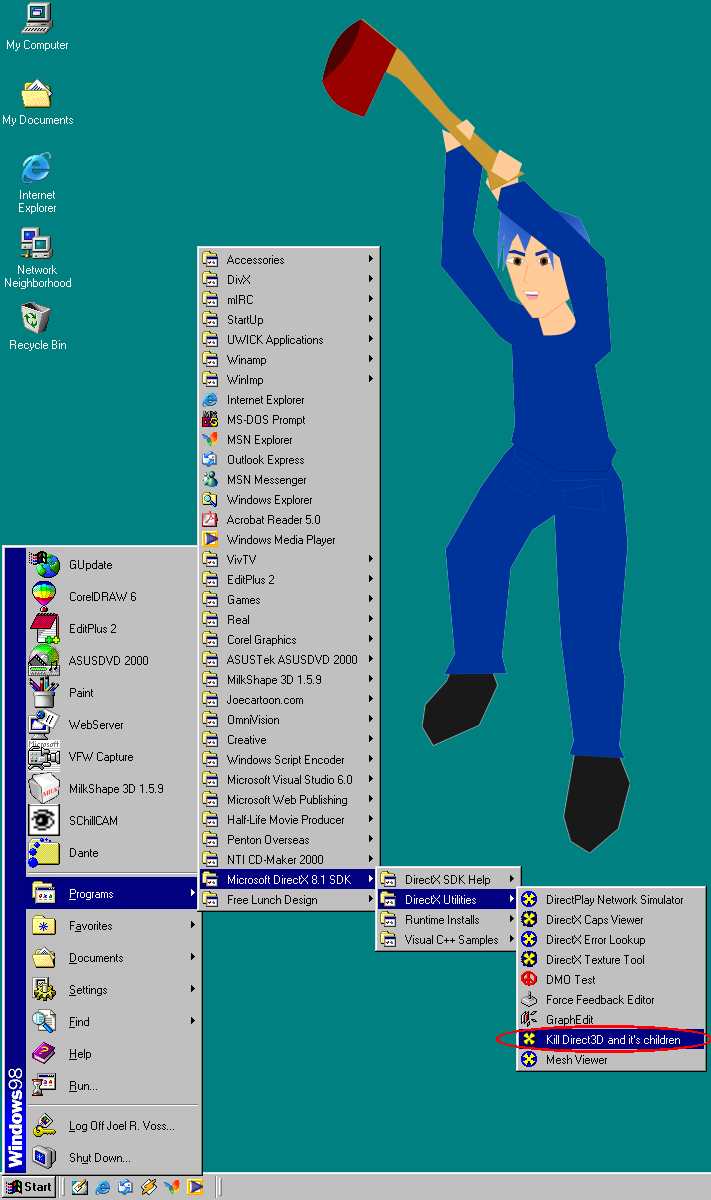Open SChillCAM from the Start menu
711x1200 pixels.
[113, 821]
